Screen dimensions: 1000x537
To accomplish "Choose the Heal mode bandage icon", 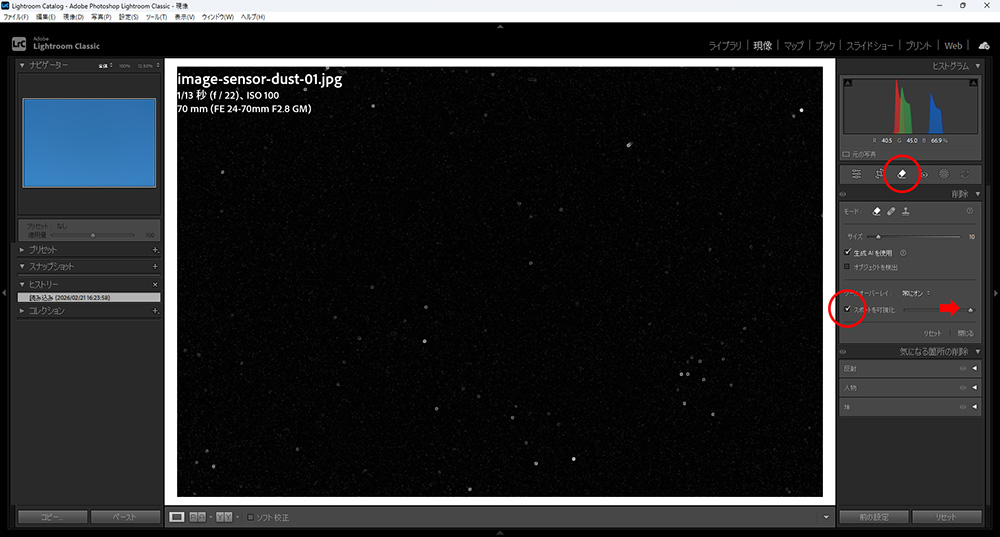I will [x=891, y=212].
